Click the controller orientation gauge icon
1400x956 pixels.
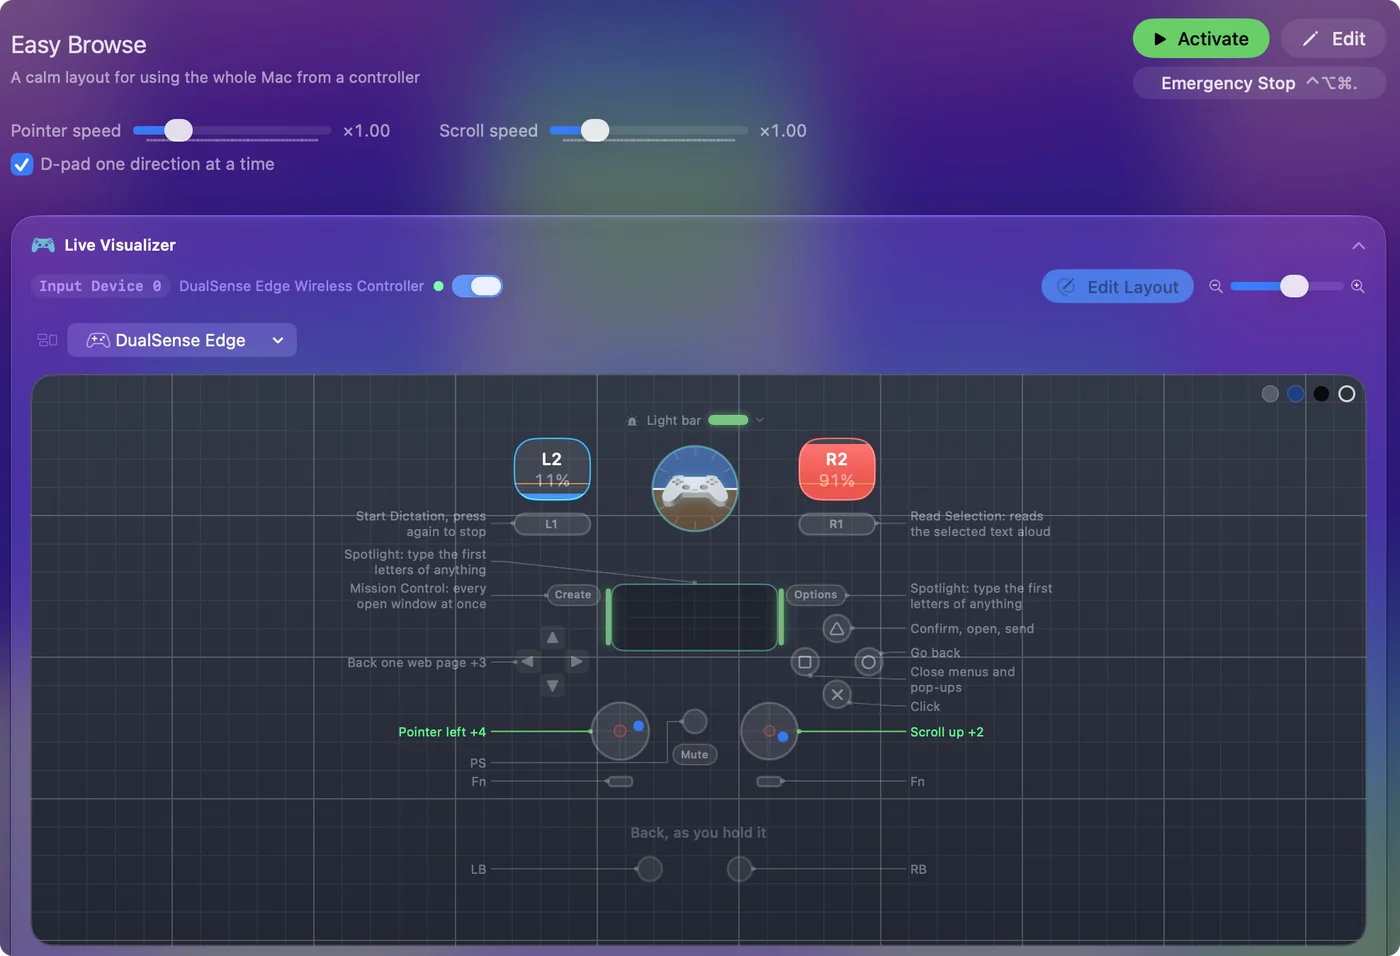click(x=695, y=488)
